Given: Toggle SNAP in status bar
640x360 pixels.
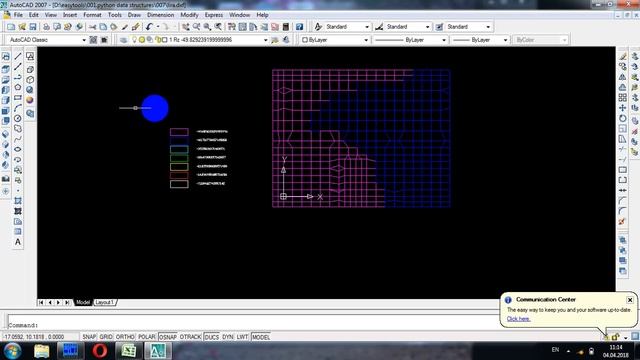Looking at the screenshot, I should 89,337.
